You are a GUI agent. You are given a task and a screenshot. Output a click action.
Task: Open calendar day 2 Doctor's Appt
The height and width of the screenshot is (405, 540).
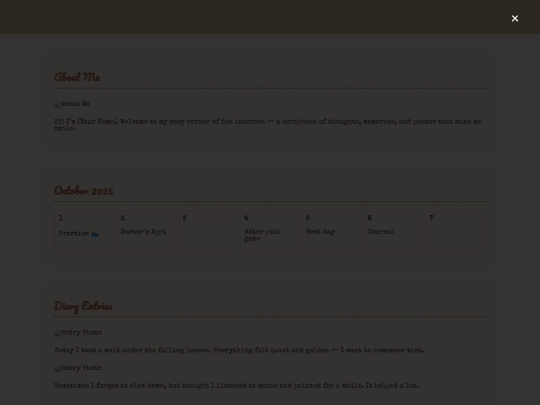(x=146, y=232)
